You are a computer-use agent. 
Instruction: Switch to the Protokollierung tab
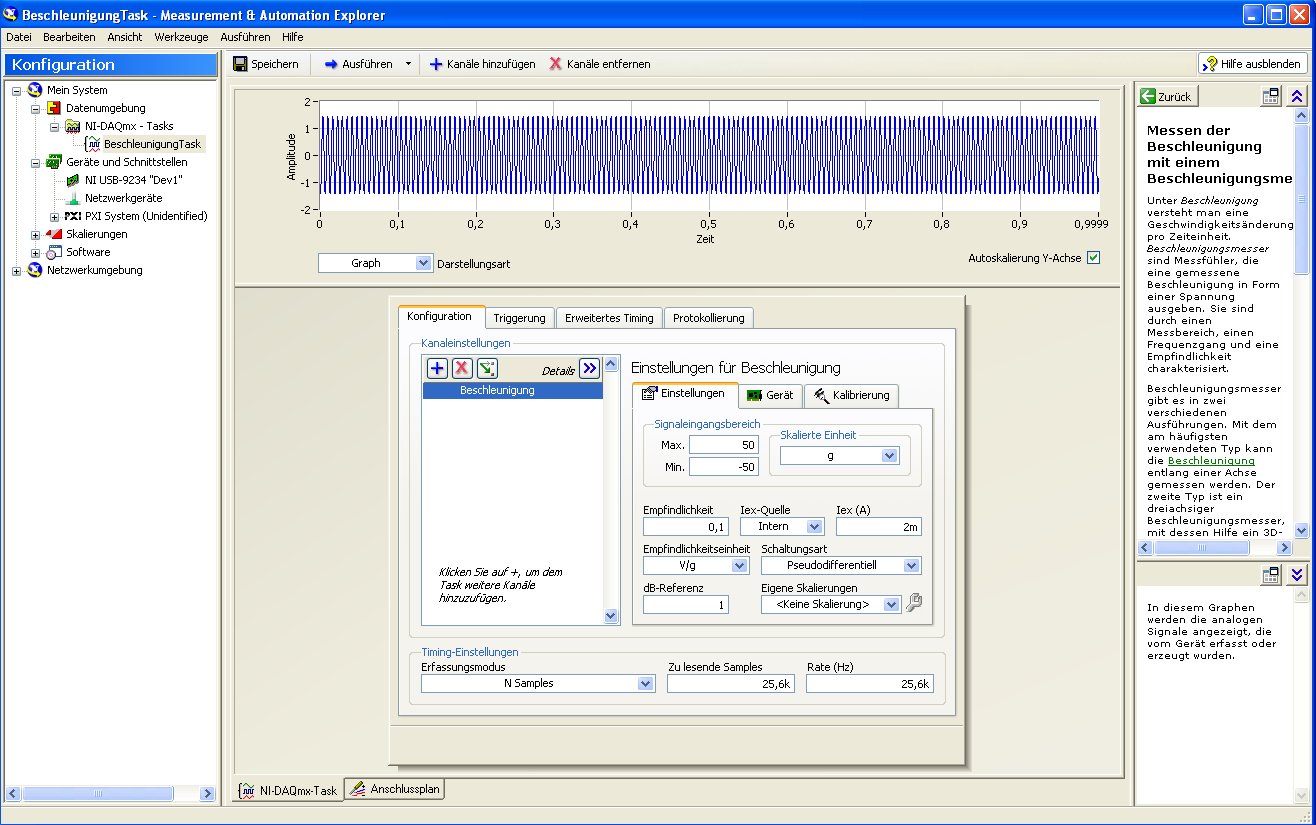coord(708,318)
